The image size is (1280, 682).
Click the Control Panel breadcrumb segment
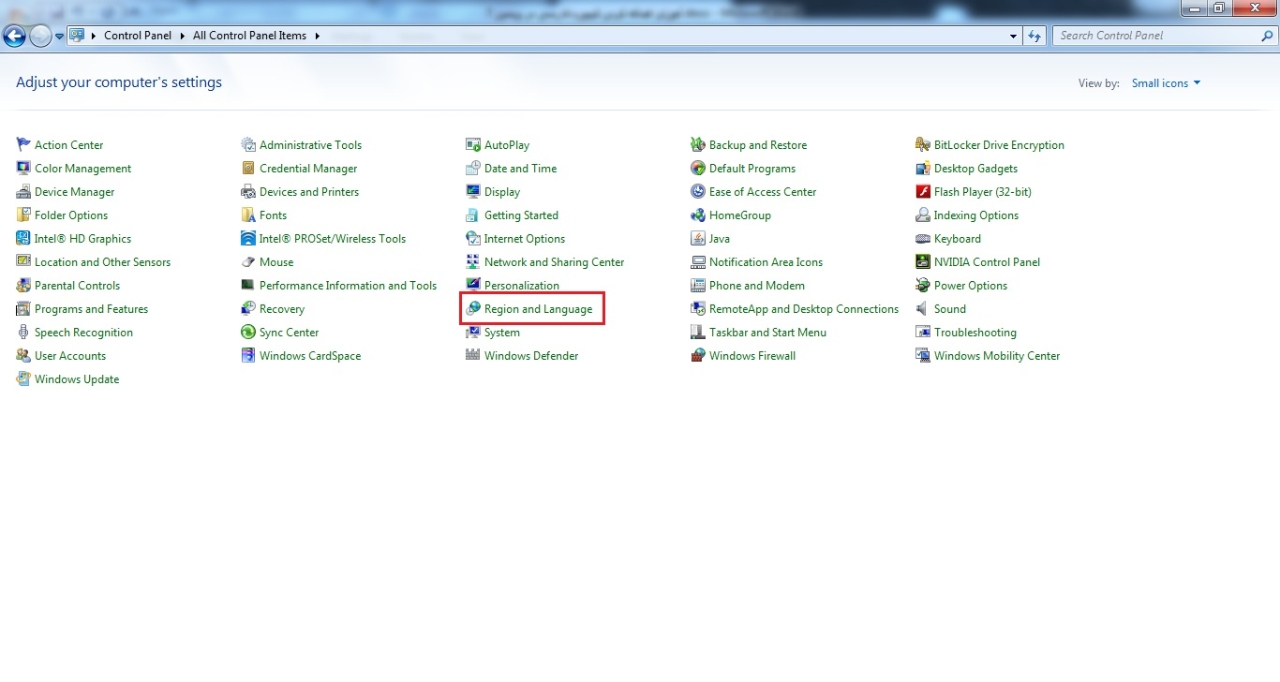(x=138, y=36)
